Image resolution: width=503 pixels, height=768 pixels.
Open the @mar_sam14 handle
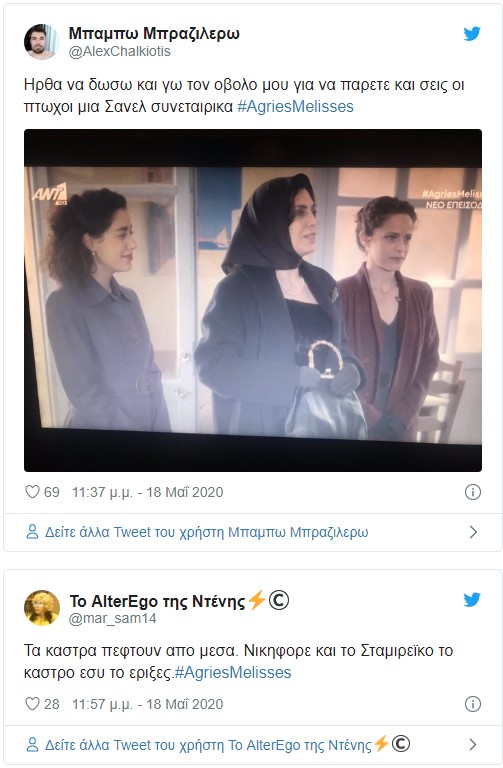(113, 618)
